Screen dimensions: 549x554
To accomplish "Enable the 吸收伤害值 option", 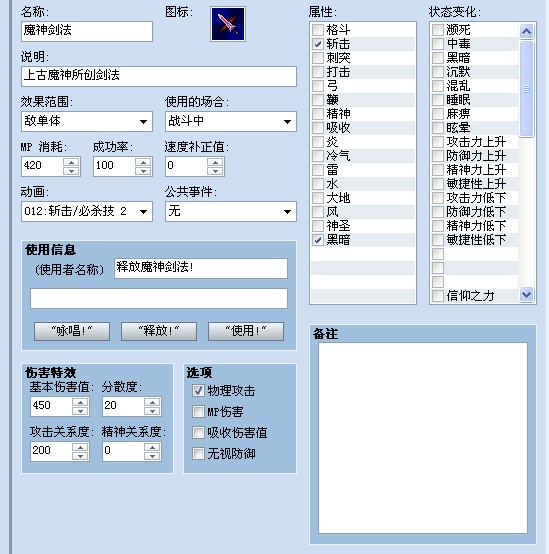I will [198, 432].
